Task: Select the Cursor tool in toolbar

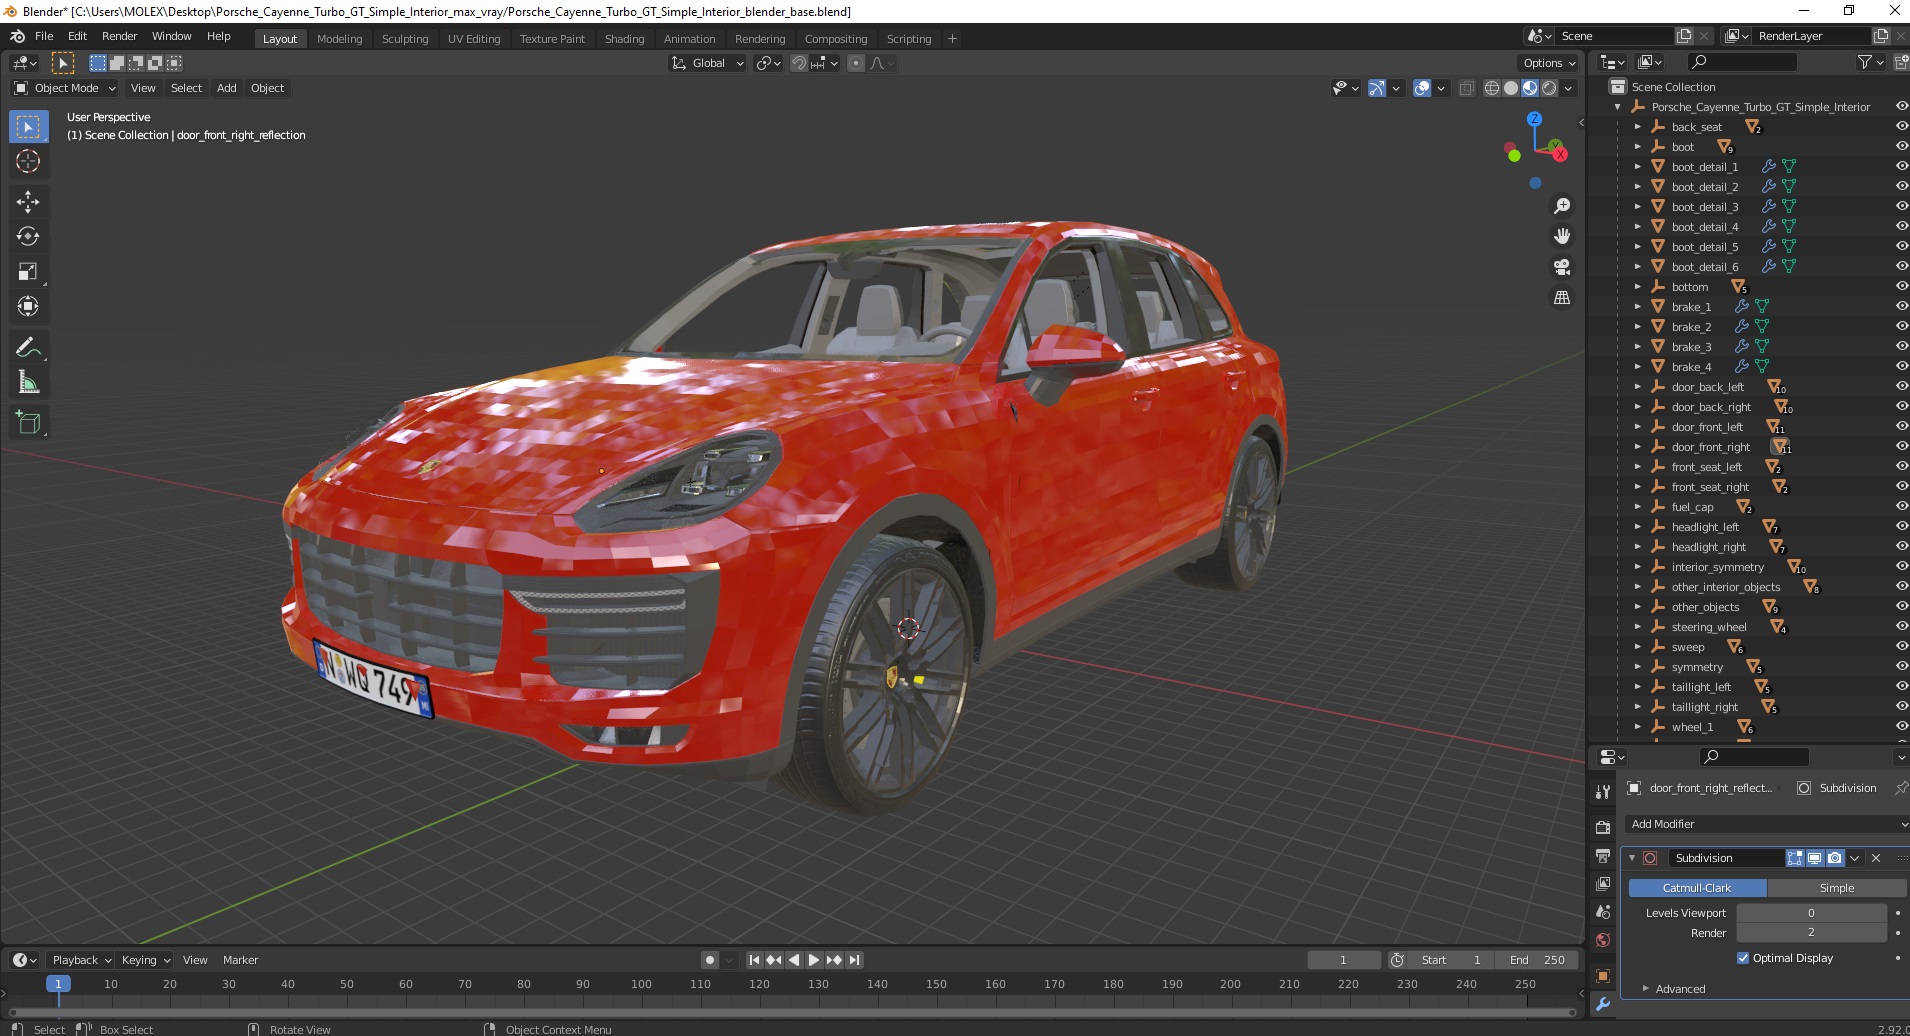Action: click(28, 161)
